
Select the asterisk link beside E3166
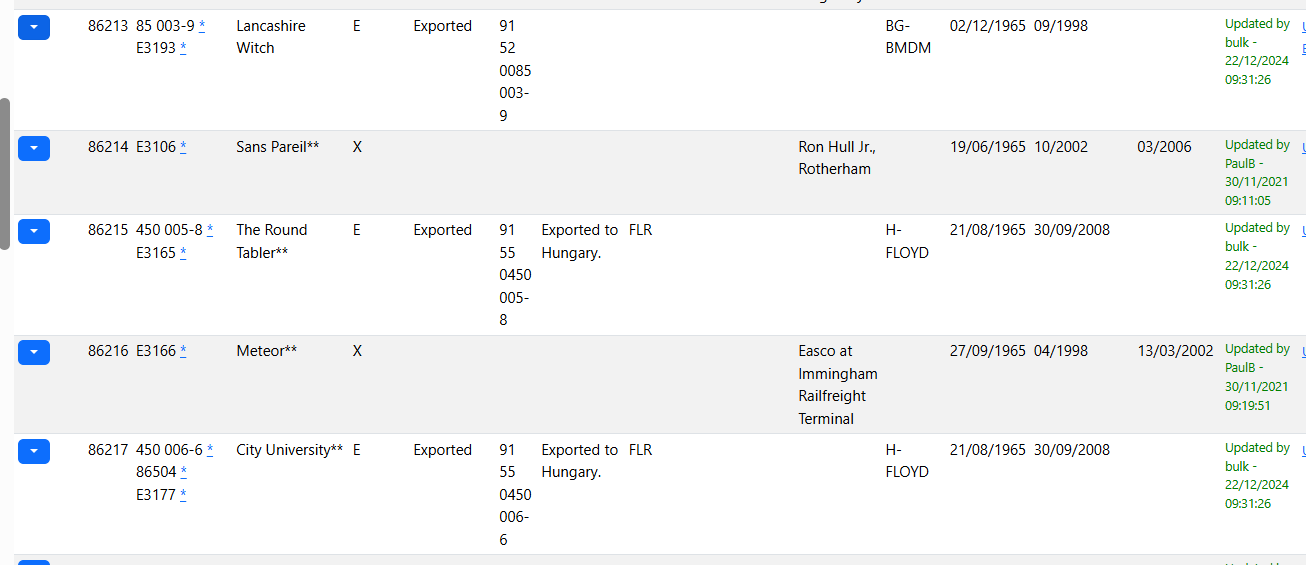tap(183, 351)
